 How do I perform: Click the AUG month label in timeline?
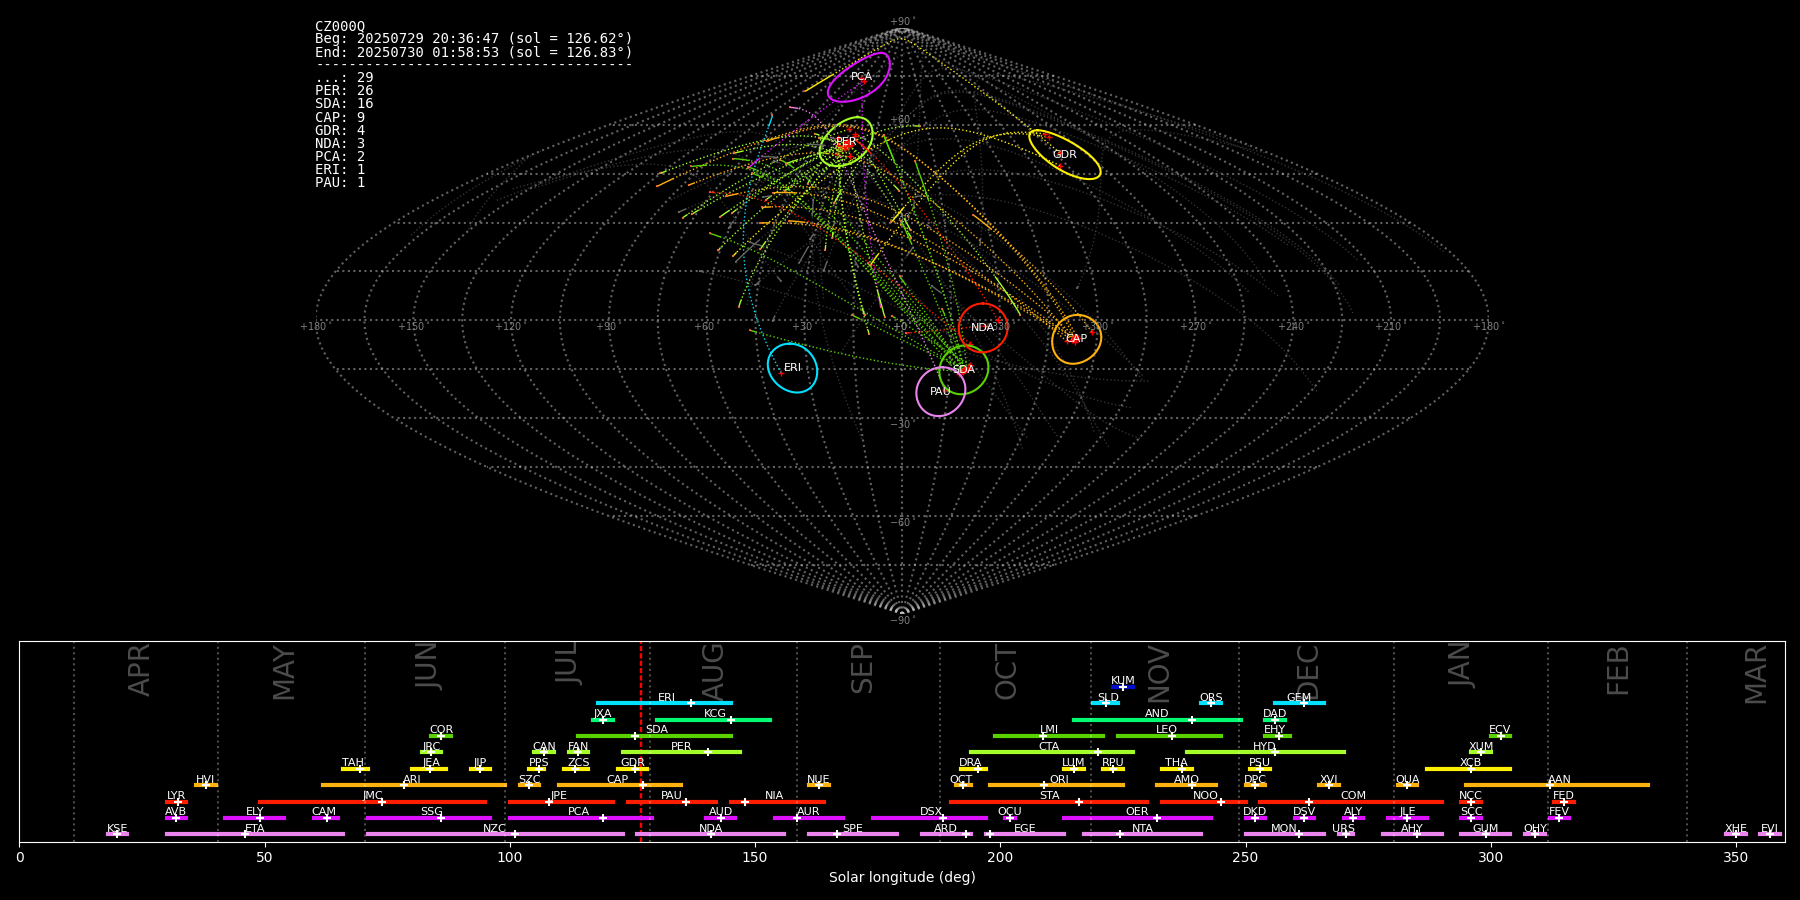point(713,670)
